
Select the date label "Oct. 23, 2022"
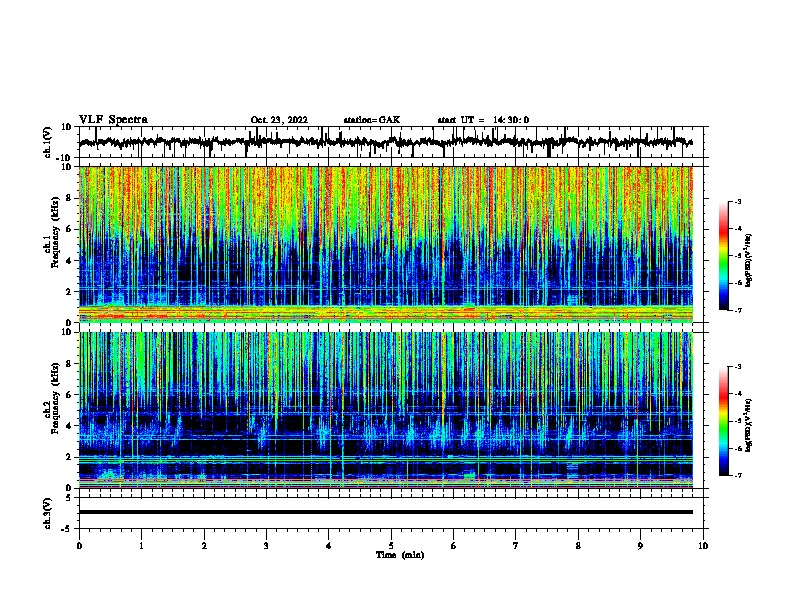click(279, 120)
